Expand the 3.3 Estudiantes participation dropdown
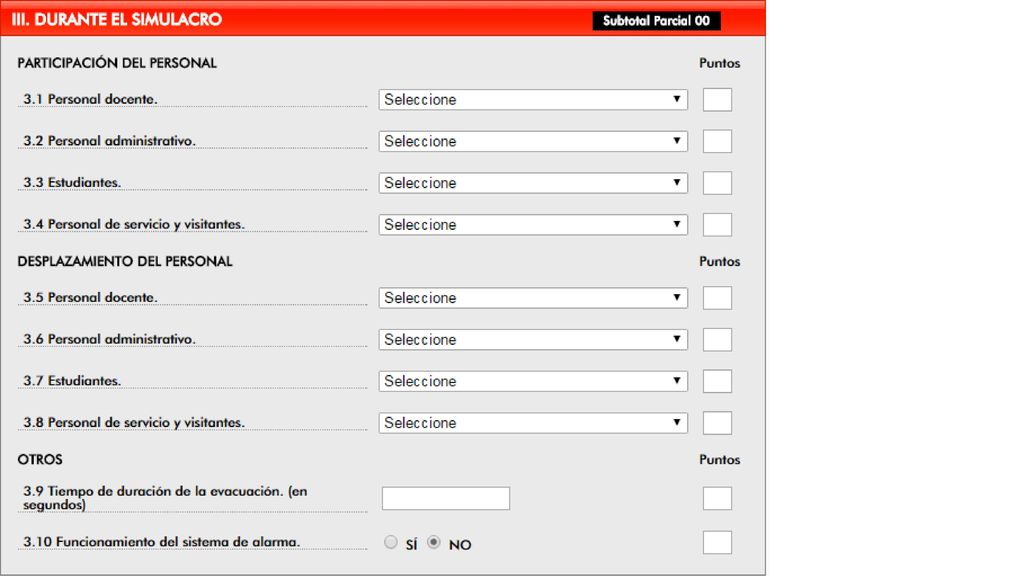Screen dimensions: 1024x576 click(x=533, y=183)
